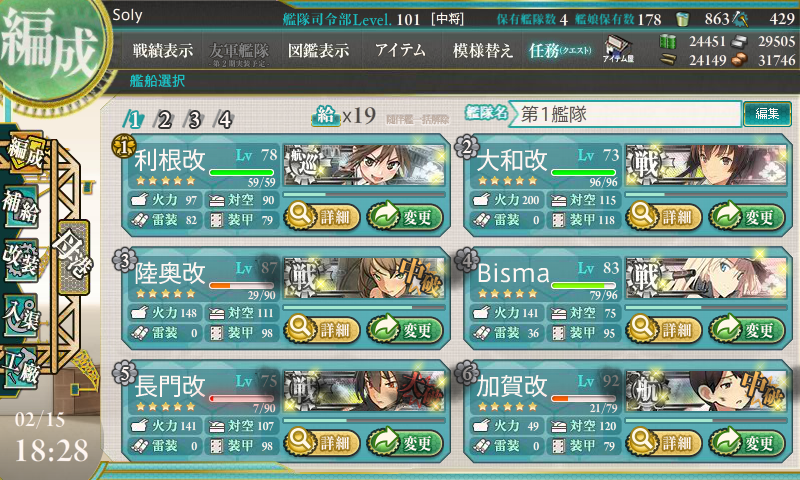Viewport: 800px width, 480px height.
Task: Open the 任務 quest menu
Action: point(560,50)
